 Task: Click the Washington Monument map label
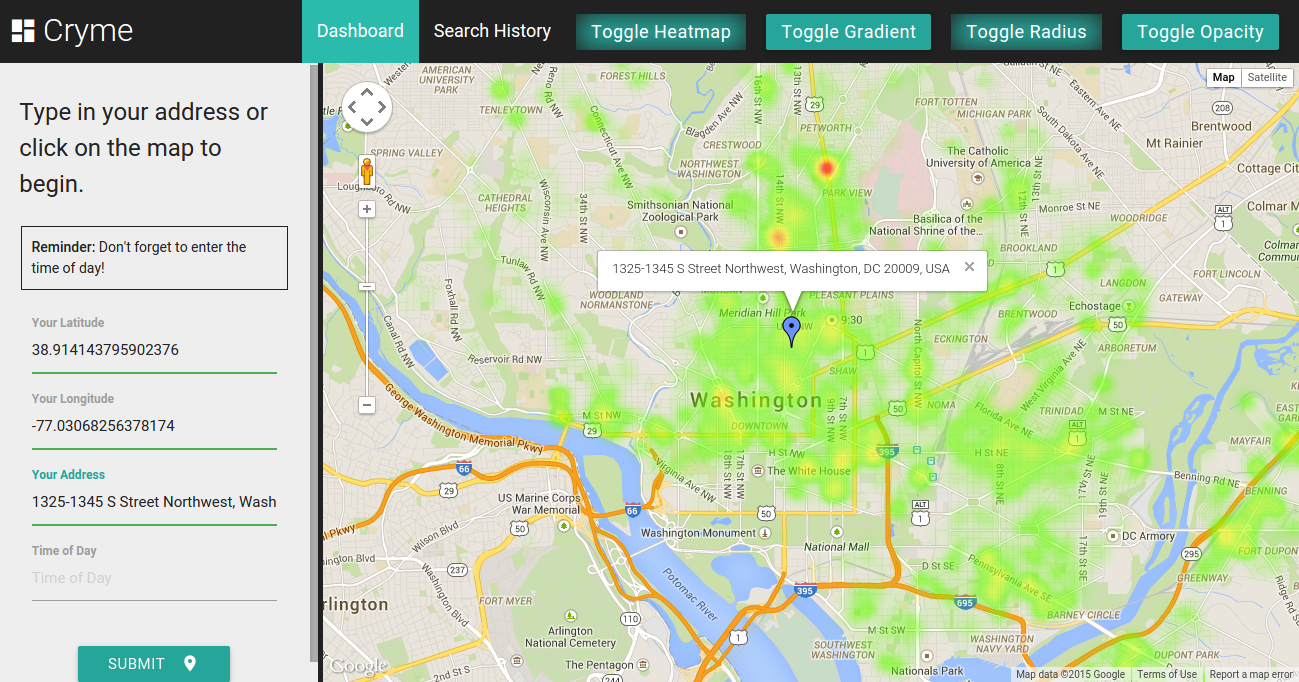coord(698,533)
